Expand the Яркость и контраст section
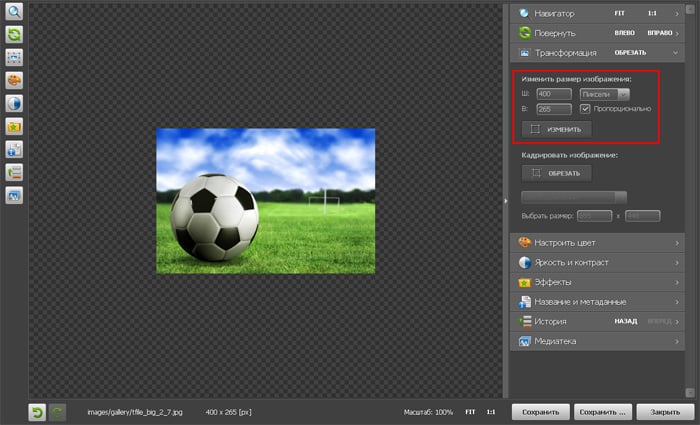The width and height of the screenshot is (700, 425). 600,262
